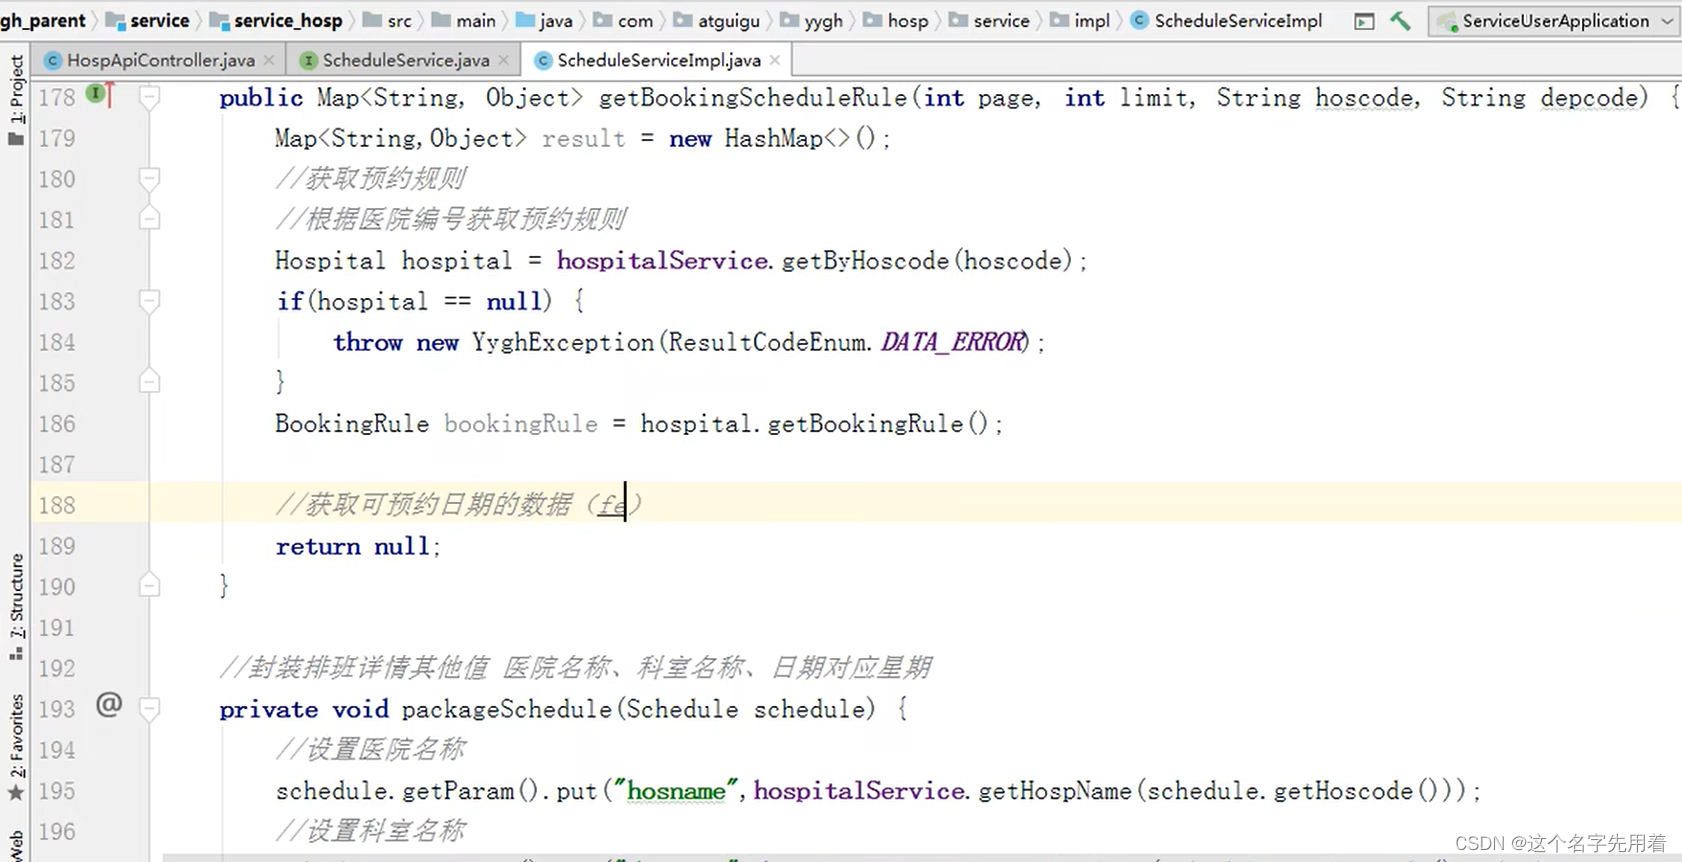Click comment '//设置医院名称' on line 194
Viewport: 1682px width, 862px height.
tap(371, 750)
